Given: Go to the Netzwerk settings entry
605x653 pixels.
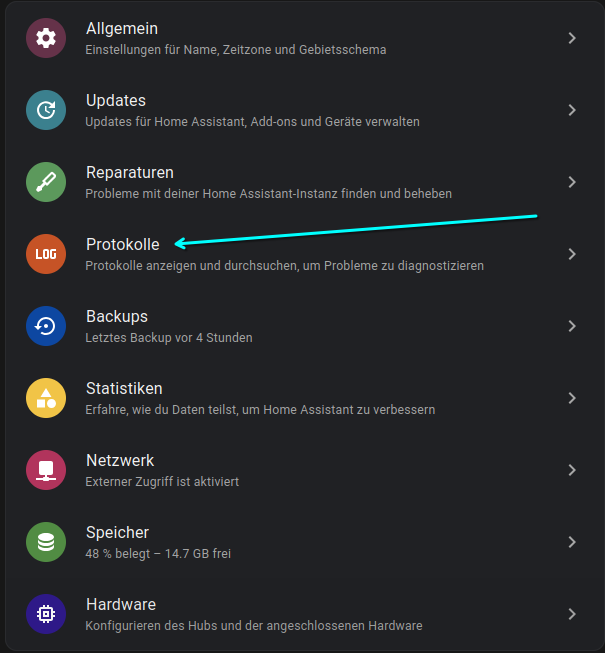Looking at the screenshot, I should point(120,461).
